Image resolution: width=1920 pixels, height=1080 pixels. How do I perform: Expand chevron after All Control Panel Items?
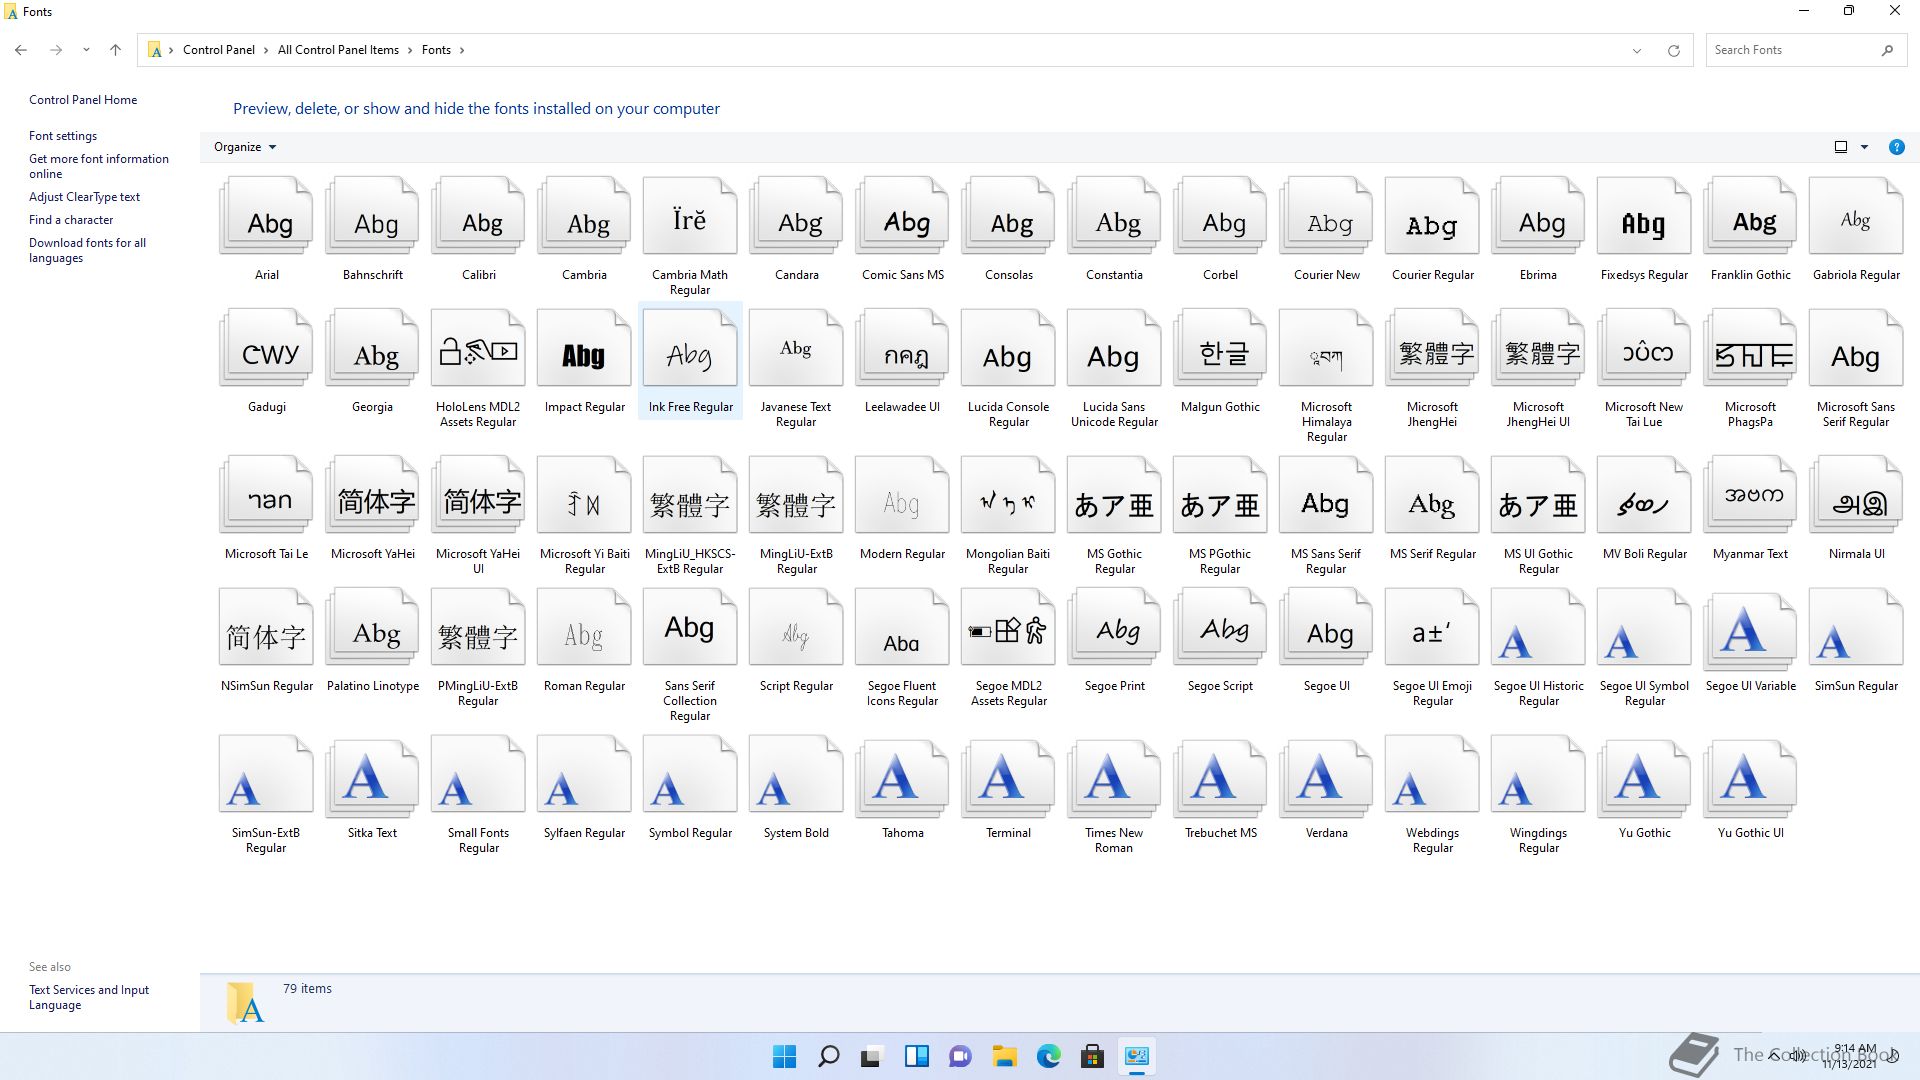pos(410,50)
